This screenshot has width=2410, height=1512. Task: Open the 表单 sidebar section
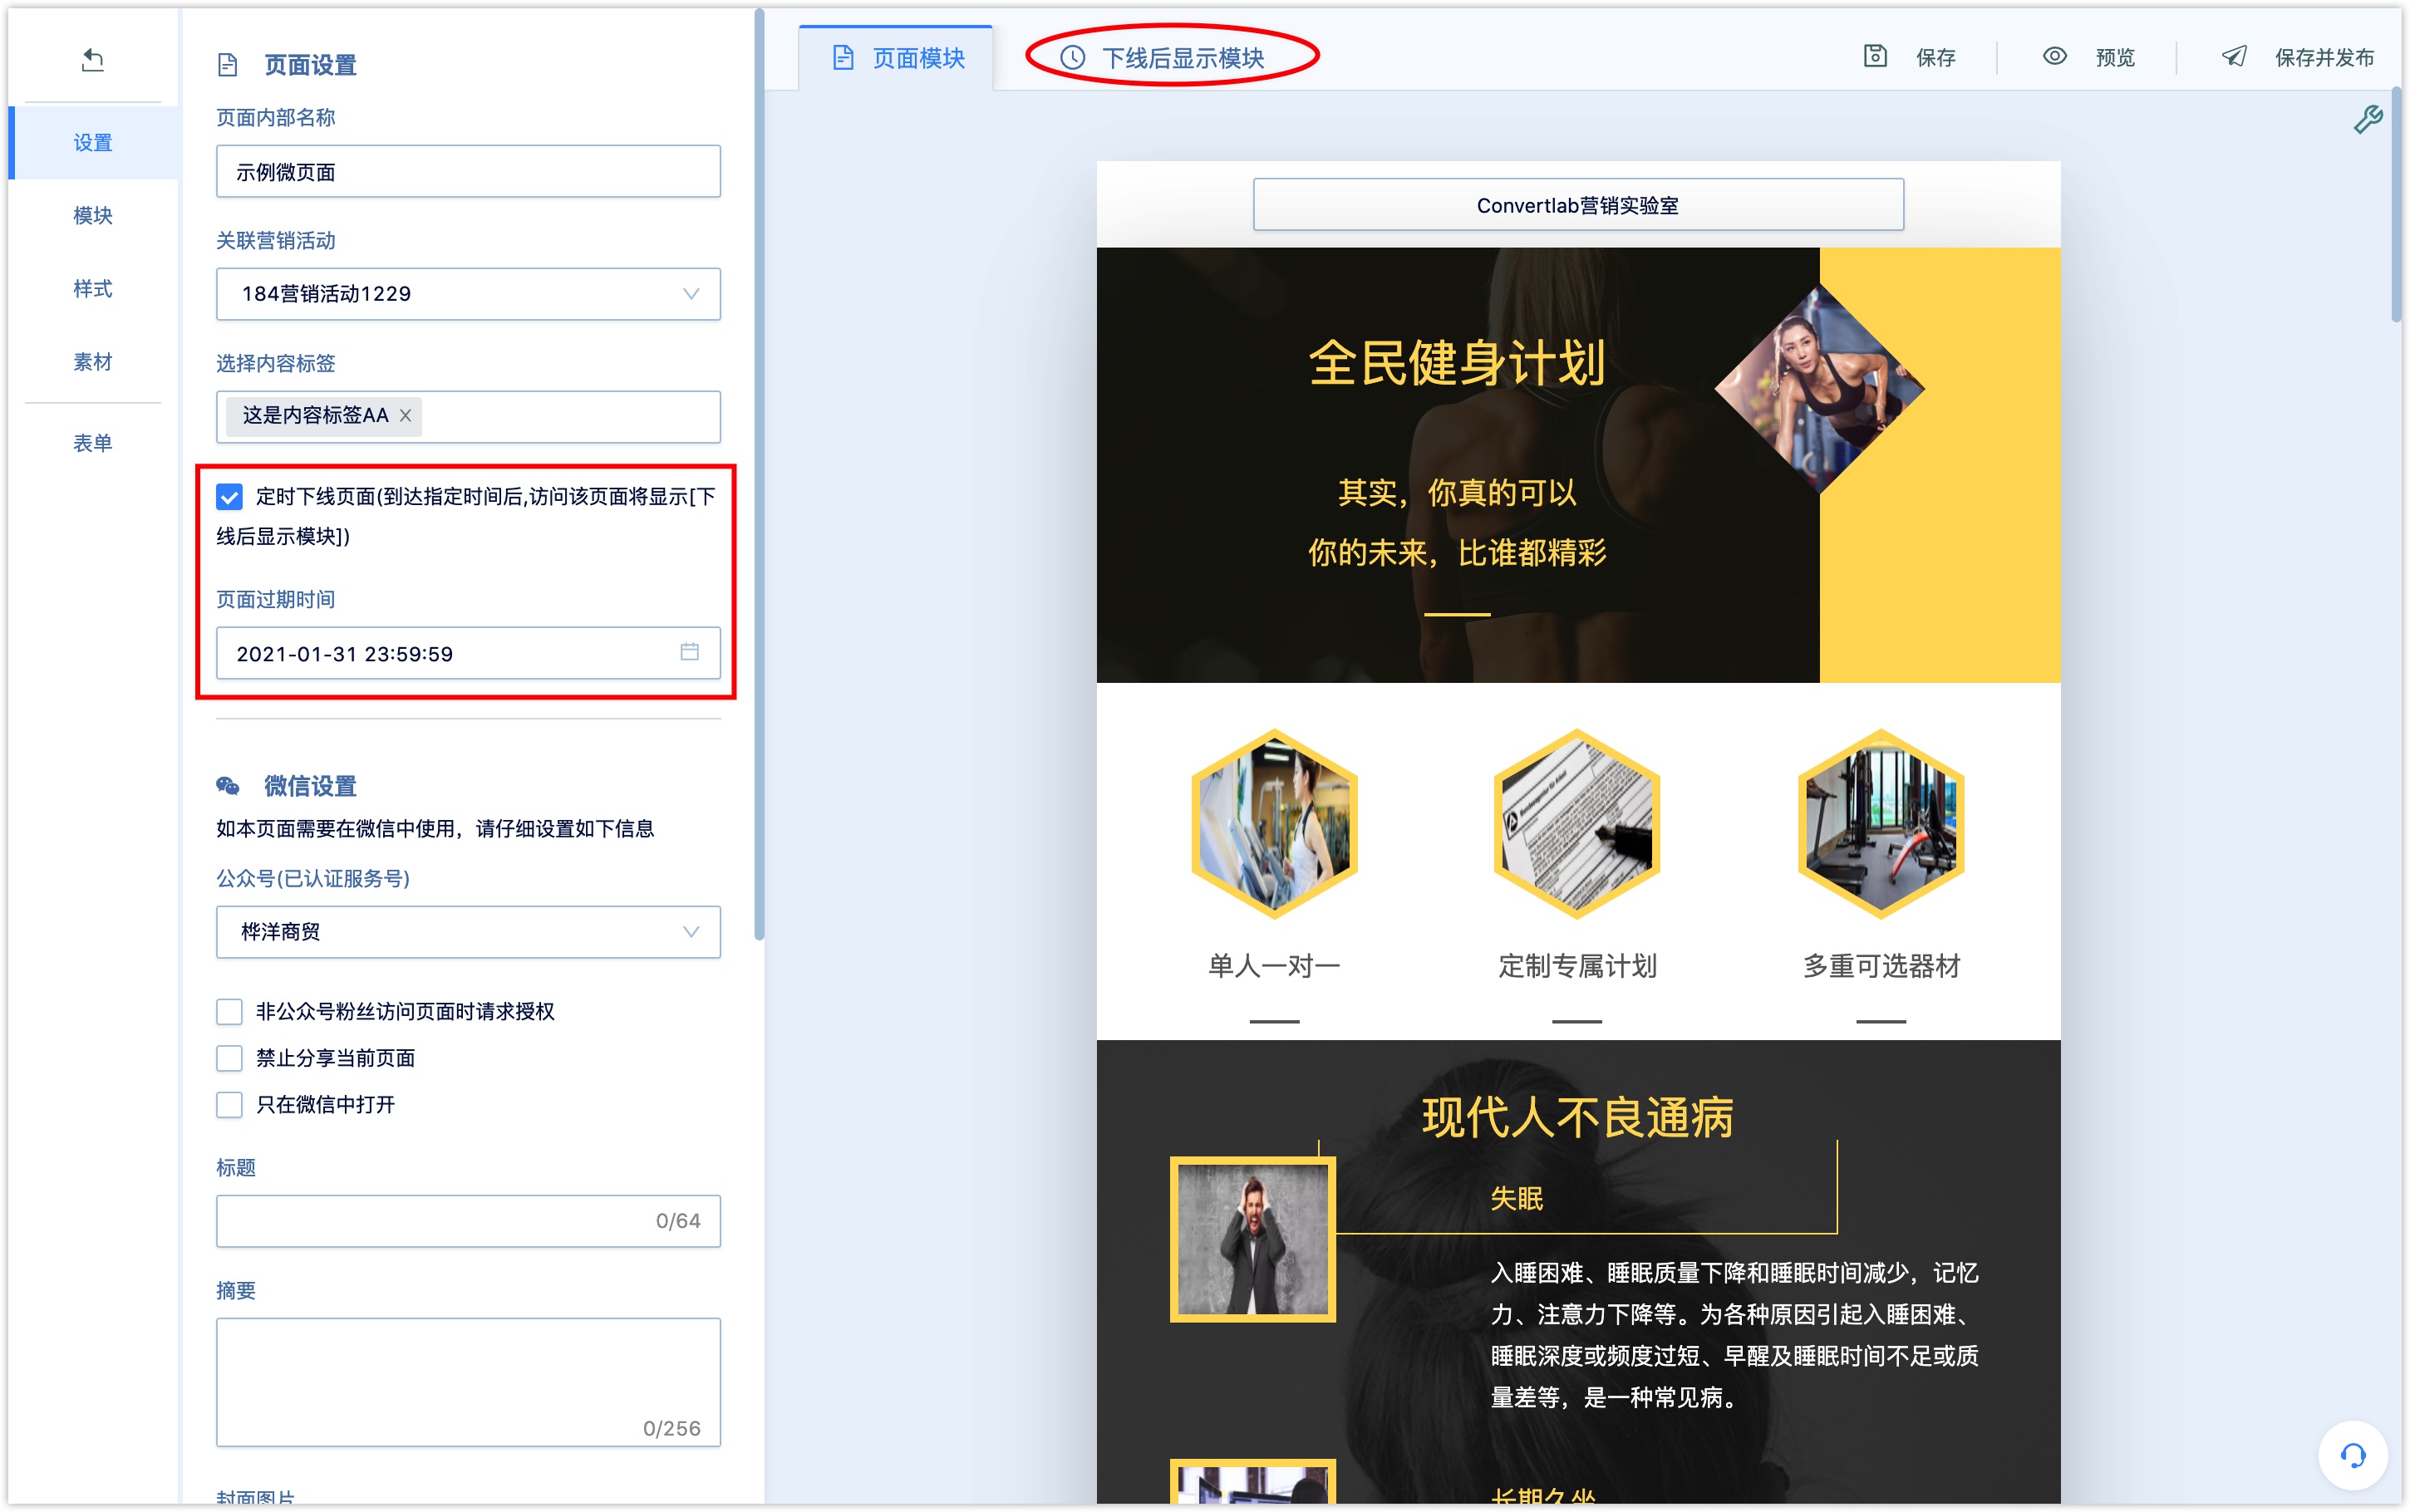tap(93, 443)
